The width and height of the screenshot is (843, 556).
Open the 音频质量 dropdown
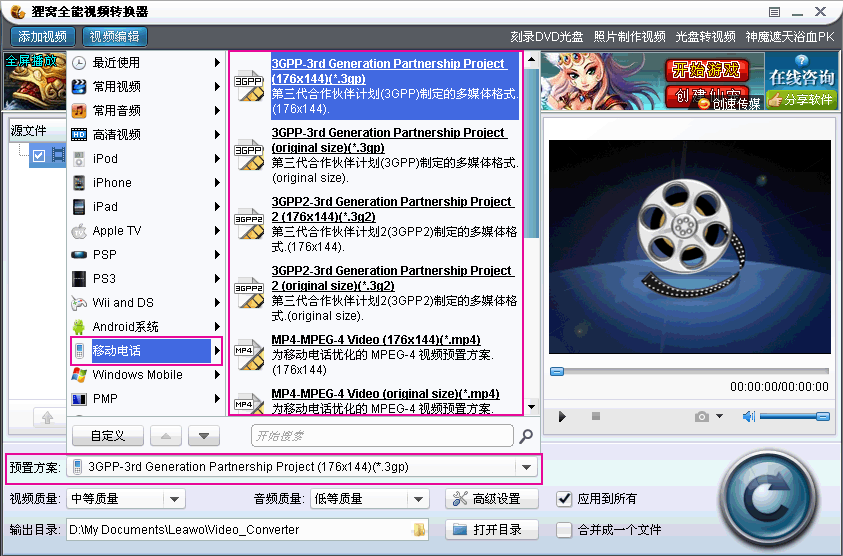point(418,499)
